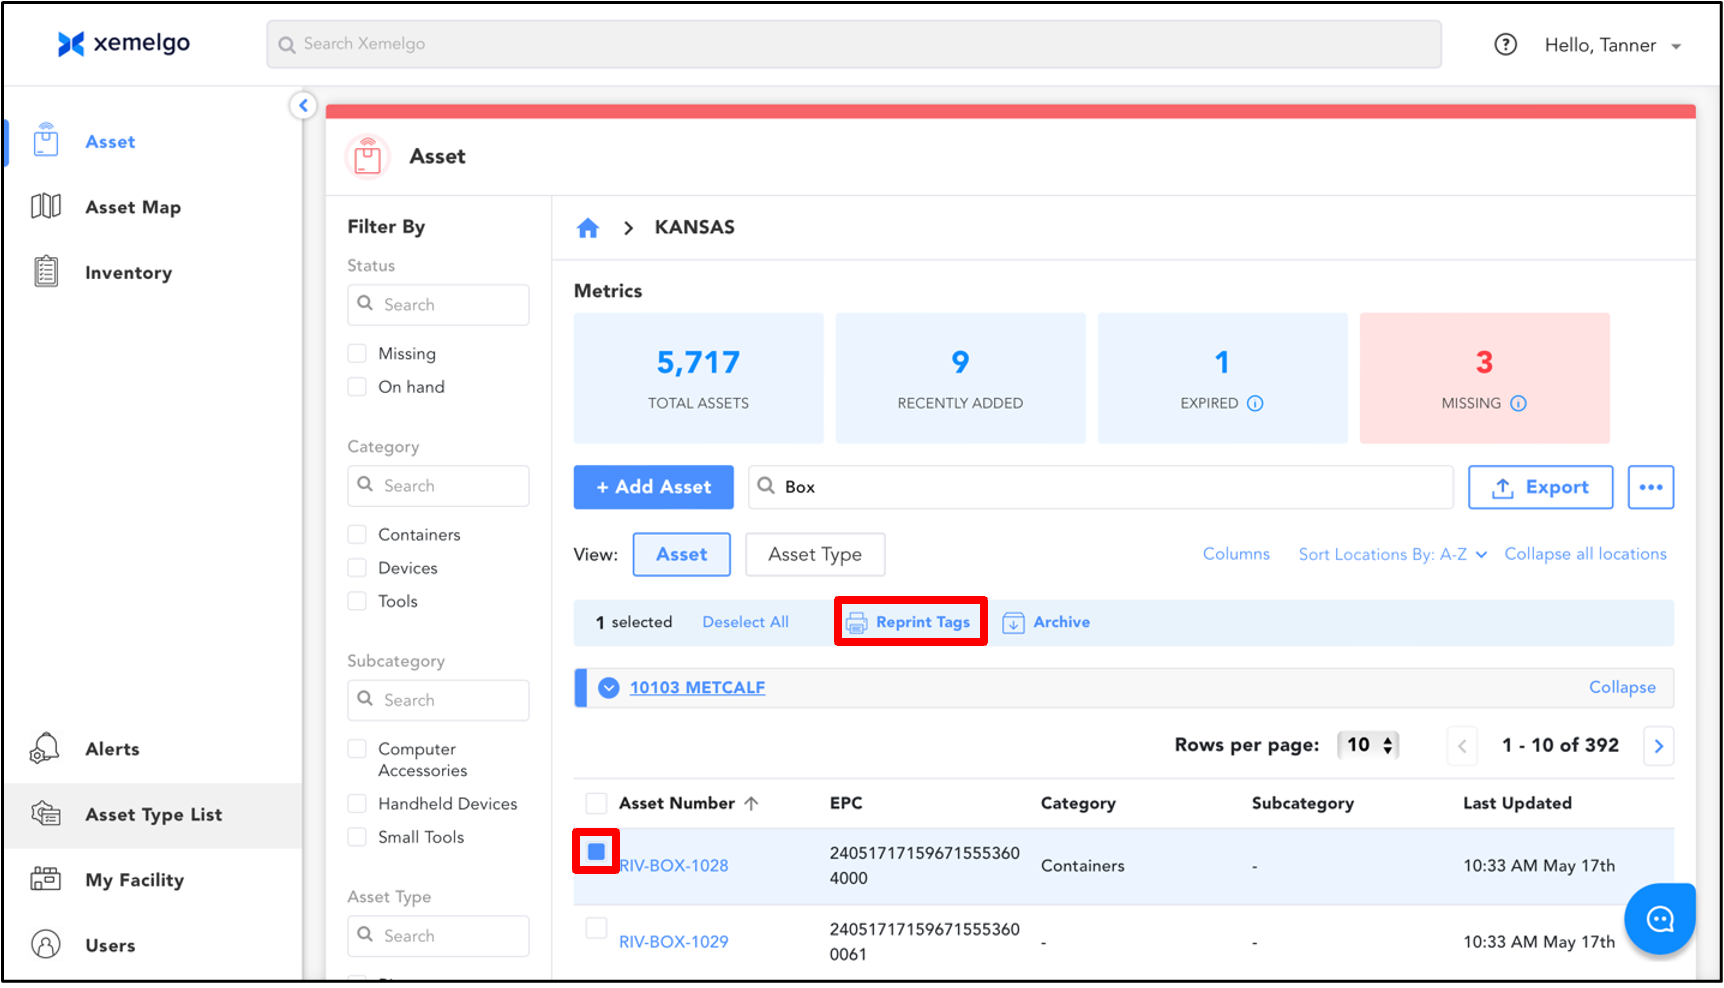Screen dimensions: 1724x988
Task: Click the Asset Map sidebar icon
Action: coord(46,207)
